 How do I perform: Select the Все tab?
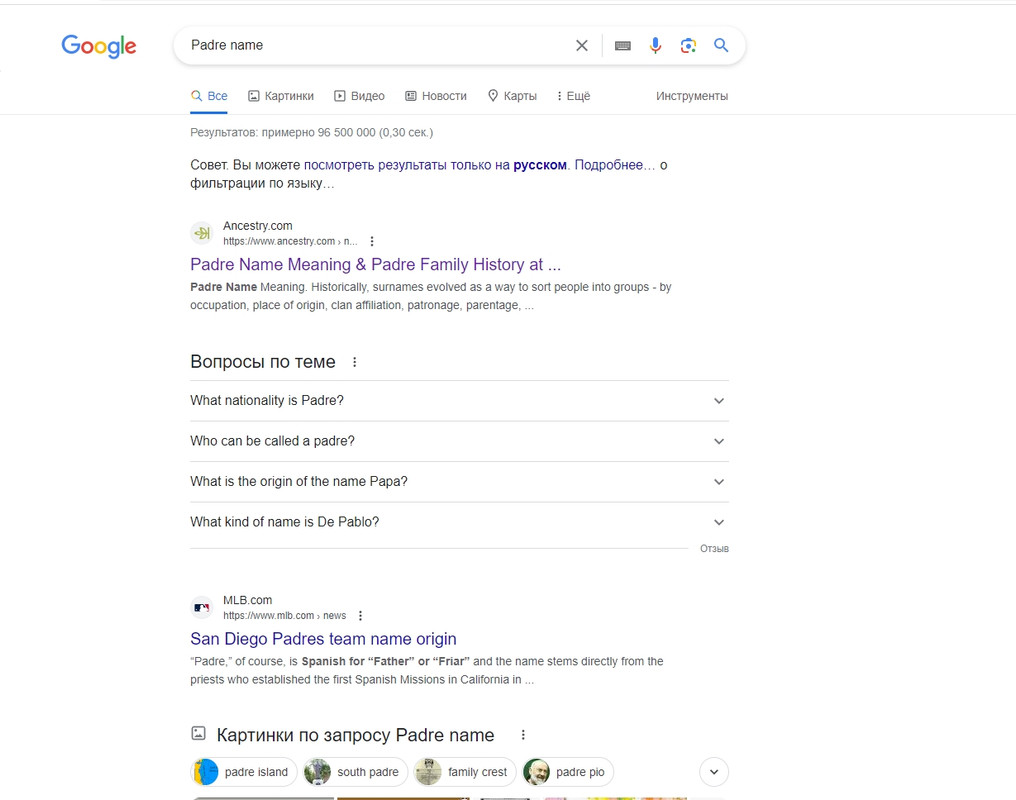tap(209, 96)
